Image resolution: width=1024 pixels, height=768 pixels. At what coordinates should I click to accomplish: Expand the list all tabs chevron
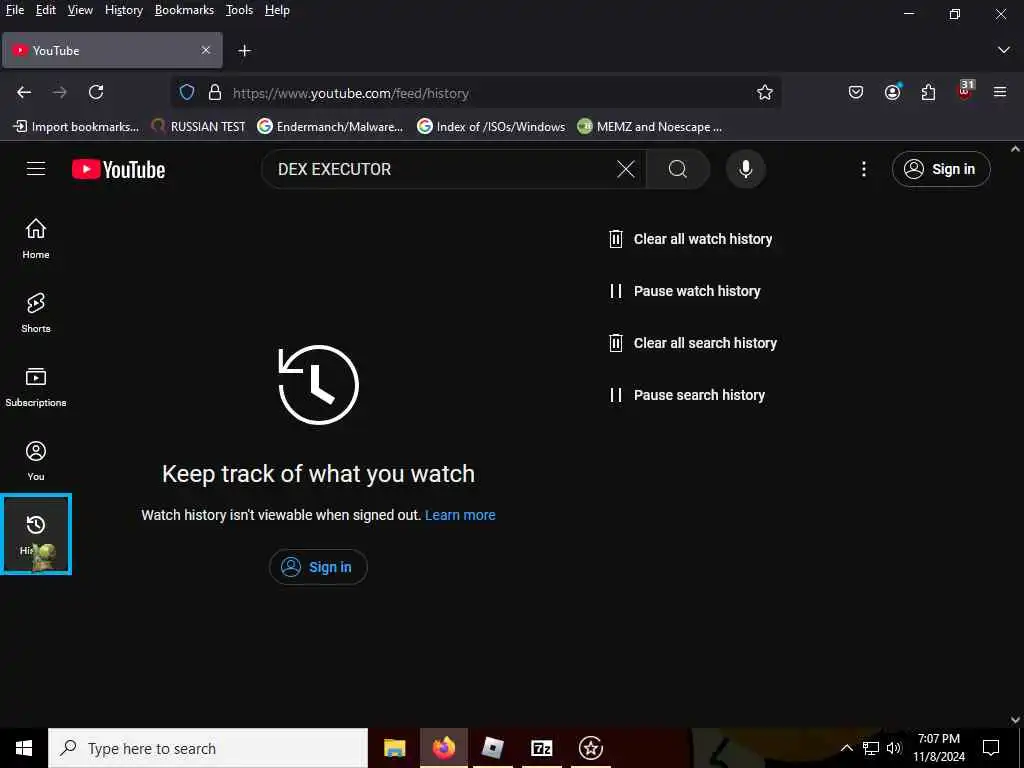point(1003,50)
